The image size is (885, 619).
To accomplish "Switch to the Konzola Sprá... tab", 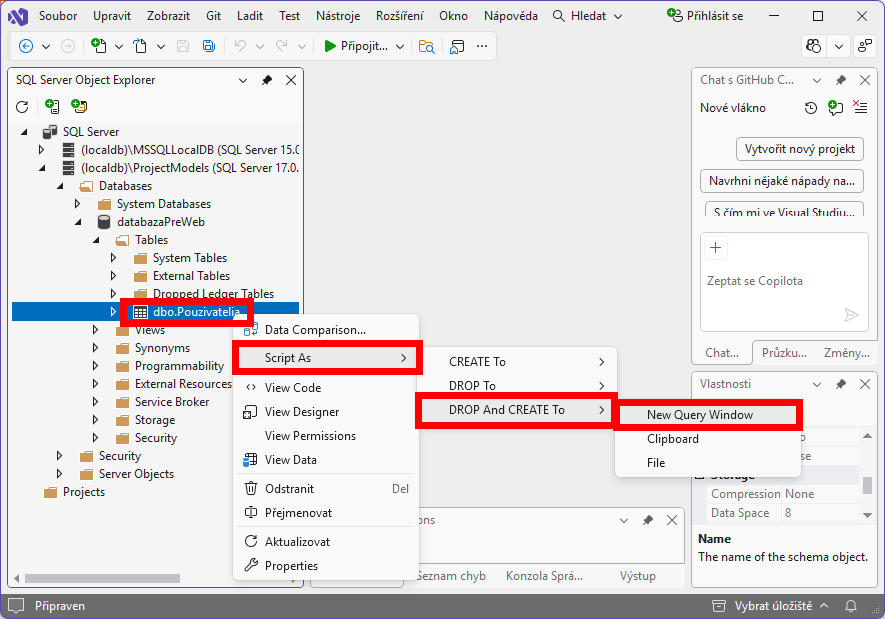I will pyautogui.click(x=544, y=576).
